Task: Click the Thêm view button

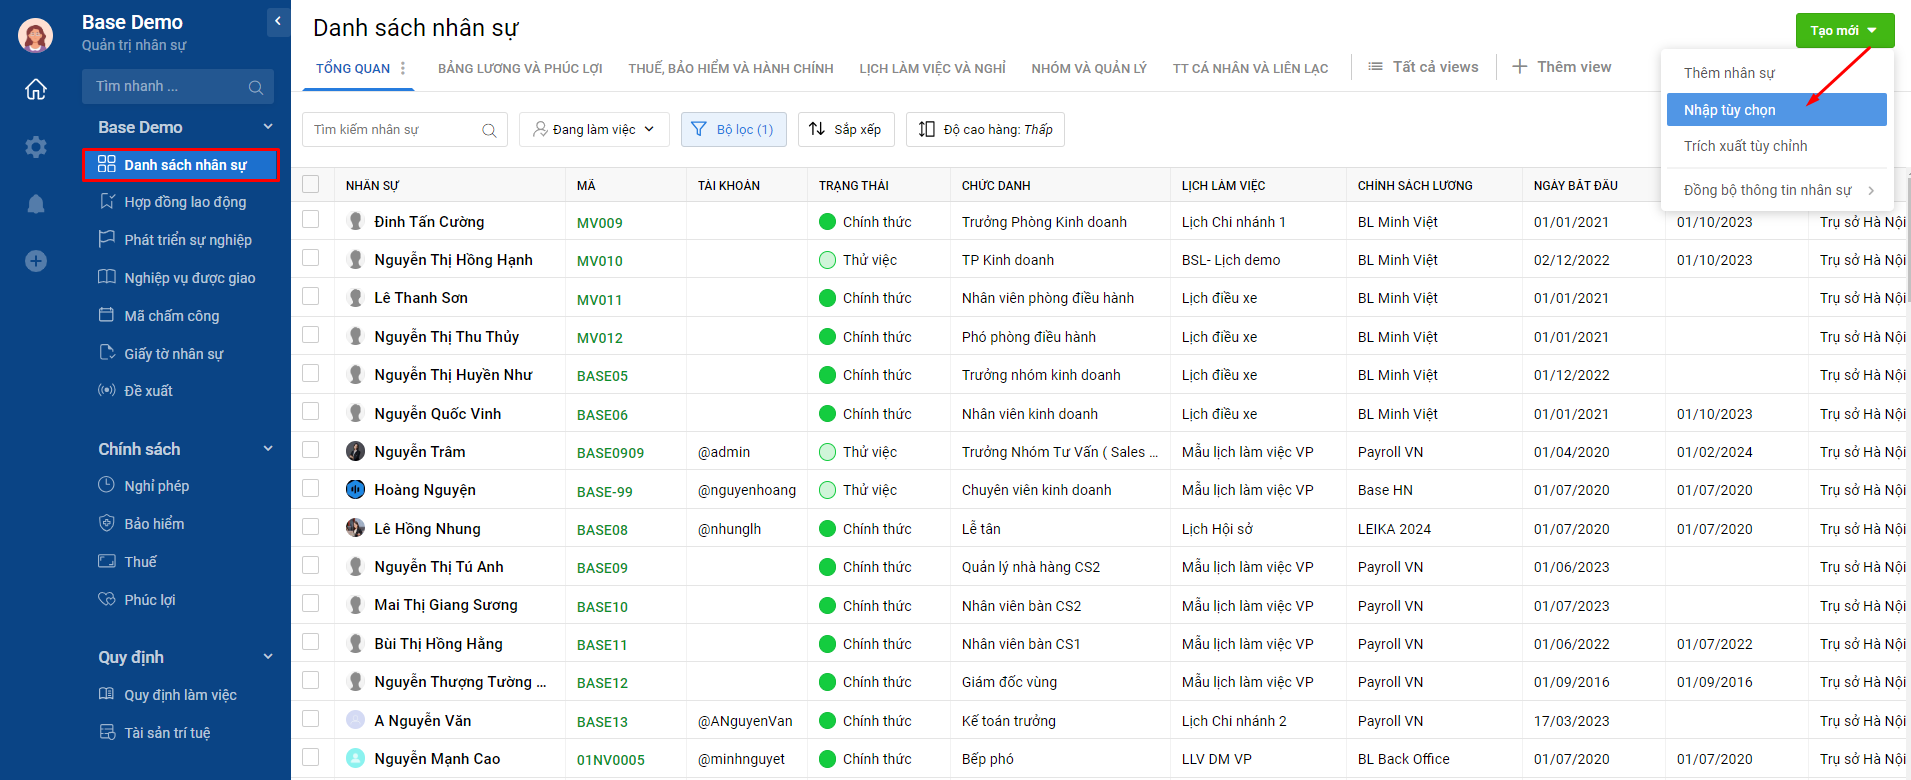Action: click(x=1561, y=67)
